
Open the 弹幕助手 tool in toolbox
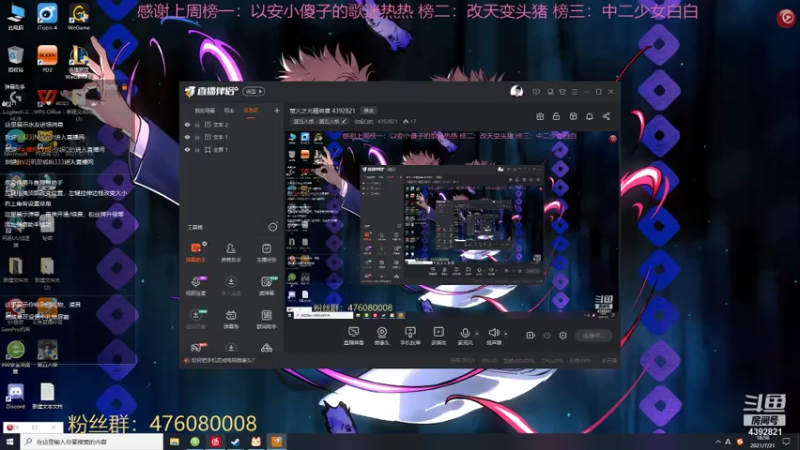[195, 253]
